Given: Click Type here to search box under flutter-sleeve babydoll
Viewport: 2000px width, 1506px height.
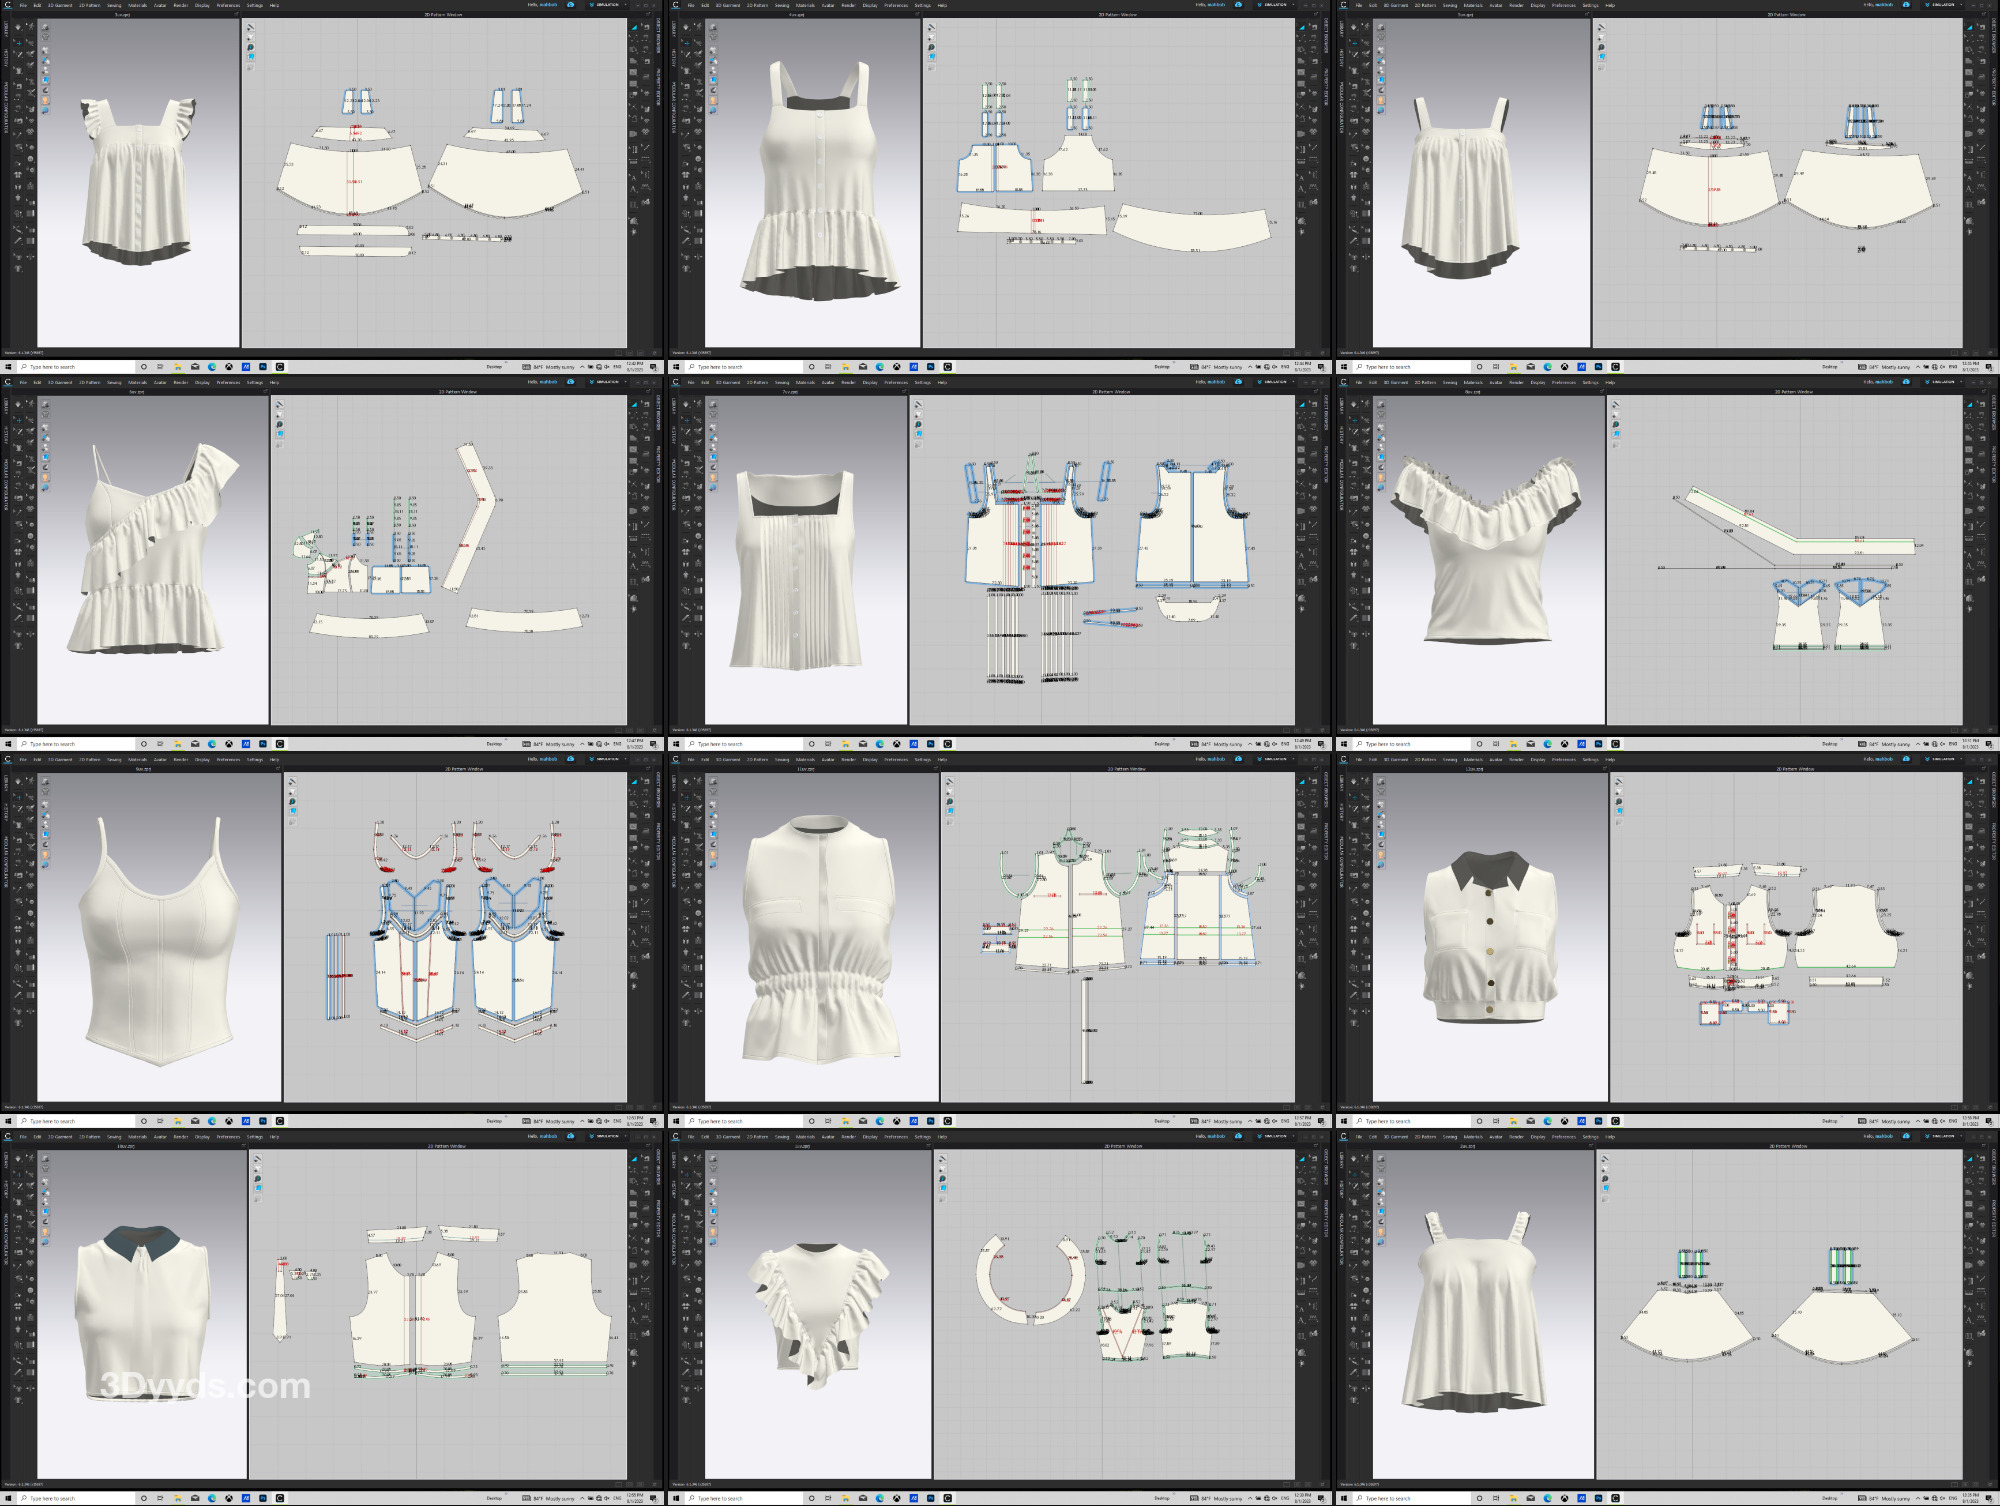Looking at the screenshot, I should [75, 367].
